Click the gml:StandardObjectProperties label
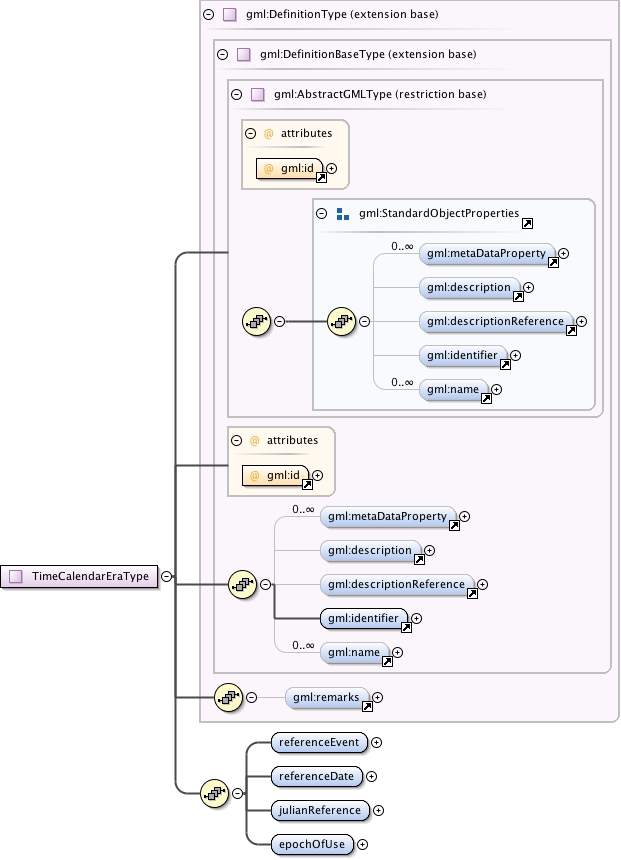This screenshot has height=860, width=621. (x=439, y=213)
